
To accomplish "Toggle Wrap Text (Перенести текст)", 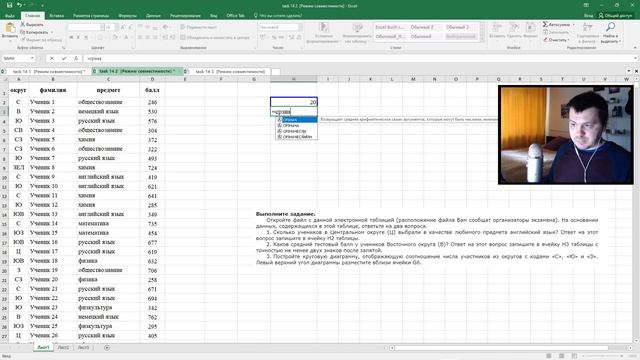I will tap(199, 27).
